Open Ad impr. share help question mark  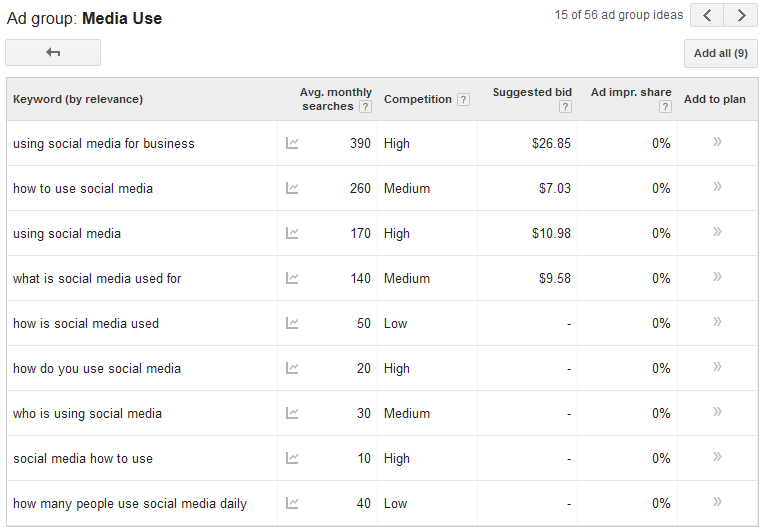(x=665, y=107)
